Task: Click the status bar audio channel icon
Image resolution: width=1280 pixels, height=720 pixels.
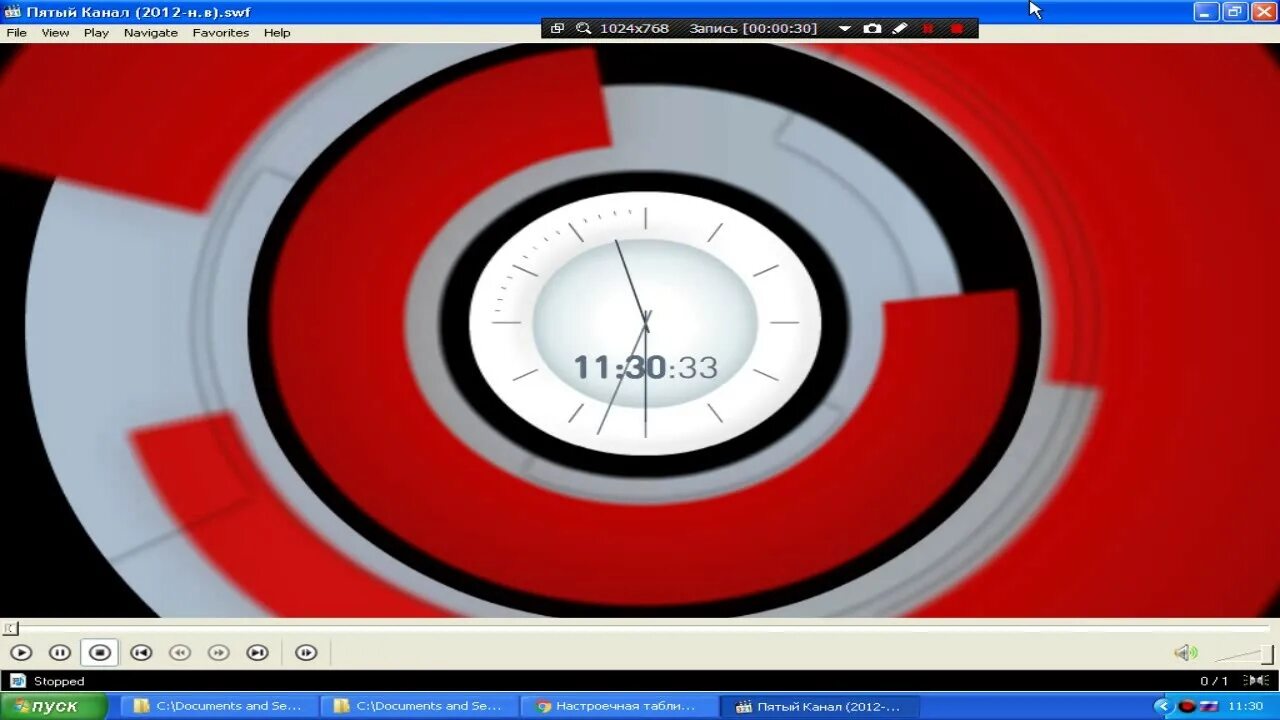Action: pyautogui.click(x=1258, y=681)
